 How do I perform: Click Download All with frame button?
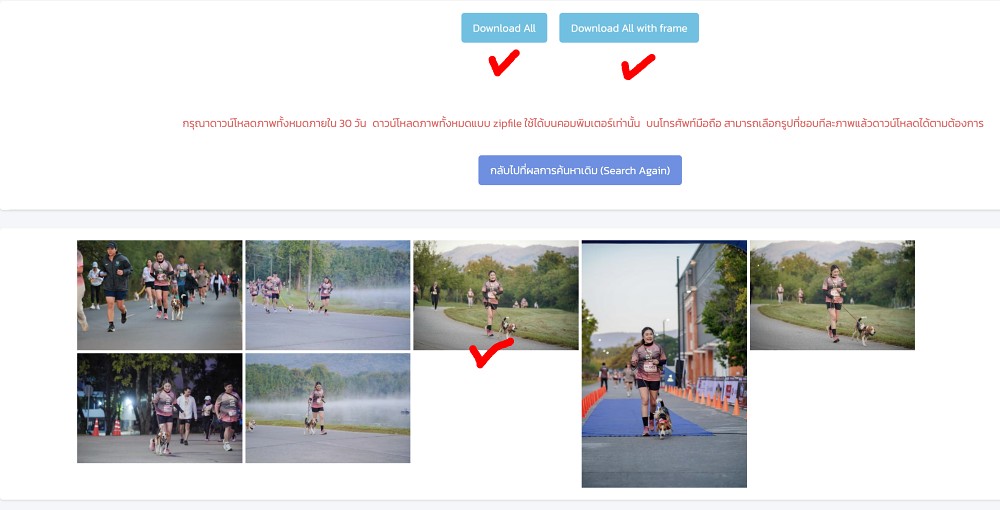pyautogui.click(x=629, y=28)
